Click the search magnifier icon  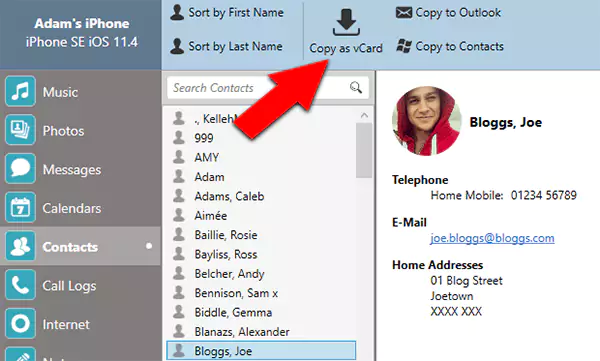(x=356, y=88)
